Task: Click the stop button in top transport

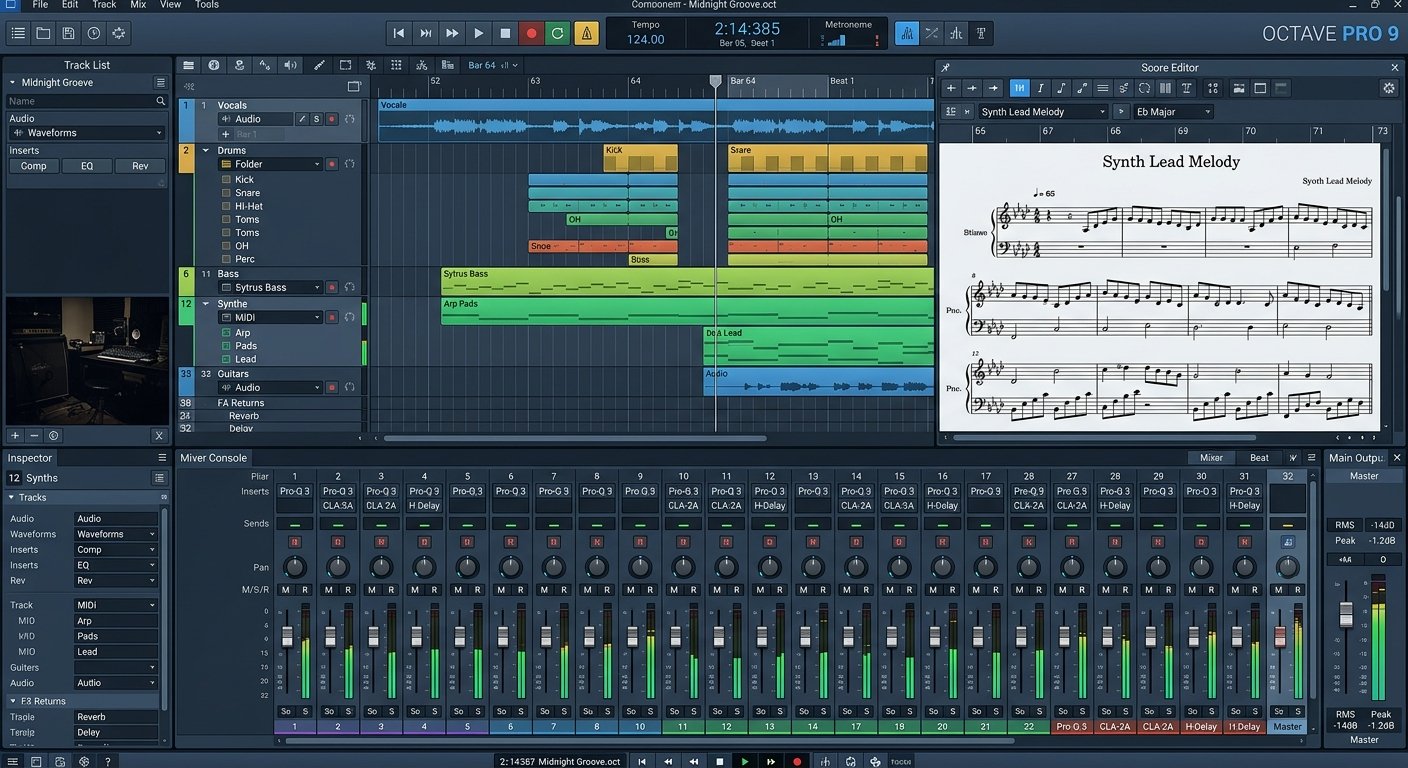Action: pos(505,33)
